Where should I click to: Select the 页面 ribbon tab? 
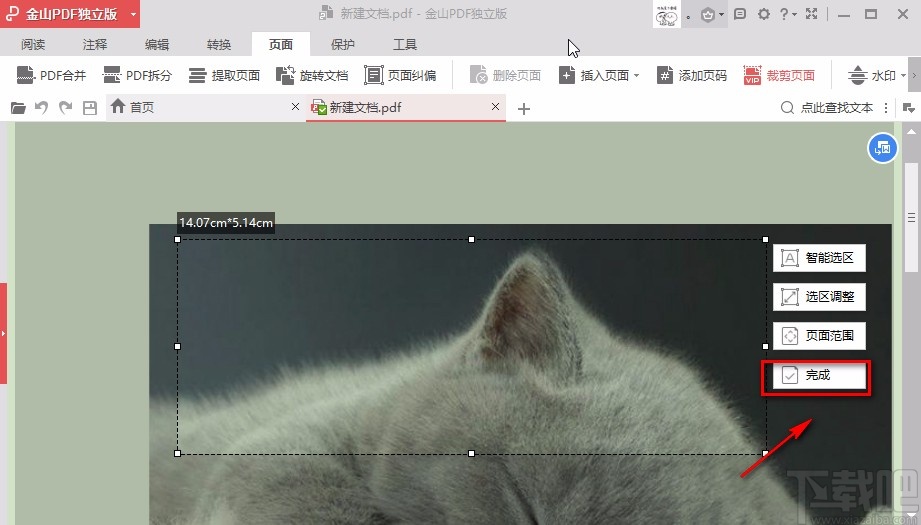click(x=281, y=44)
